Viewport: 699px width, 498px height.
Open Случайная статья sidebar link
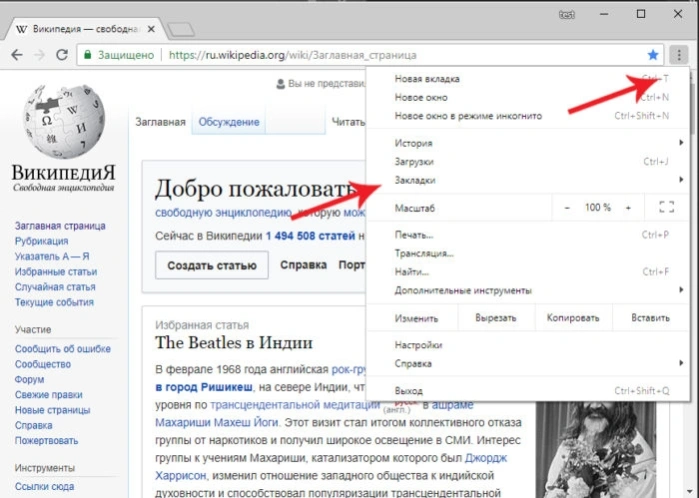pos(55,287)
